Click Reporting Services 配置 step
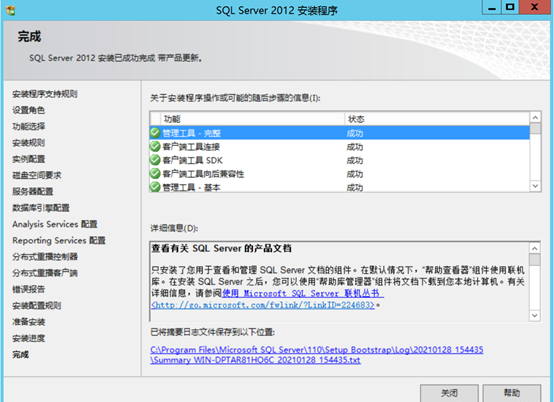This screenshot has height=402, width=554. click(59, 240)
